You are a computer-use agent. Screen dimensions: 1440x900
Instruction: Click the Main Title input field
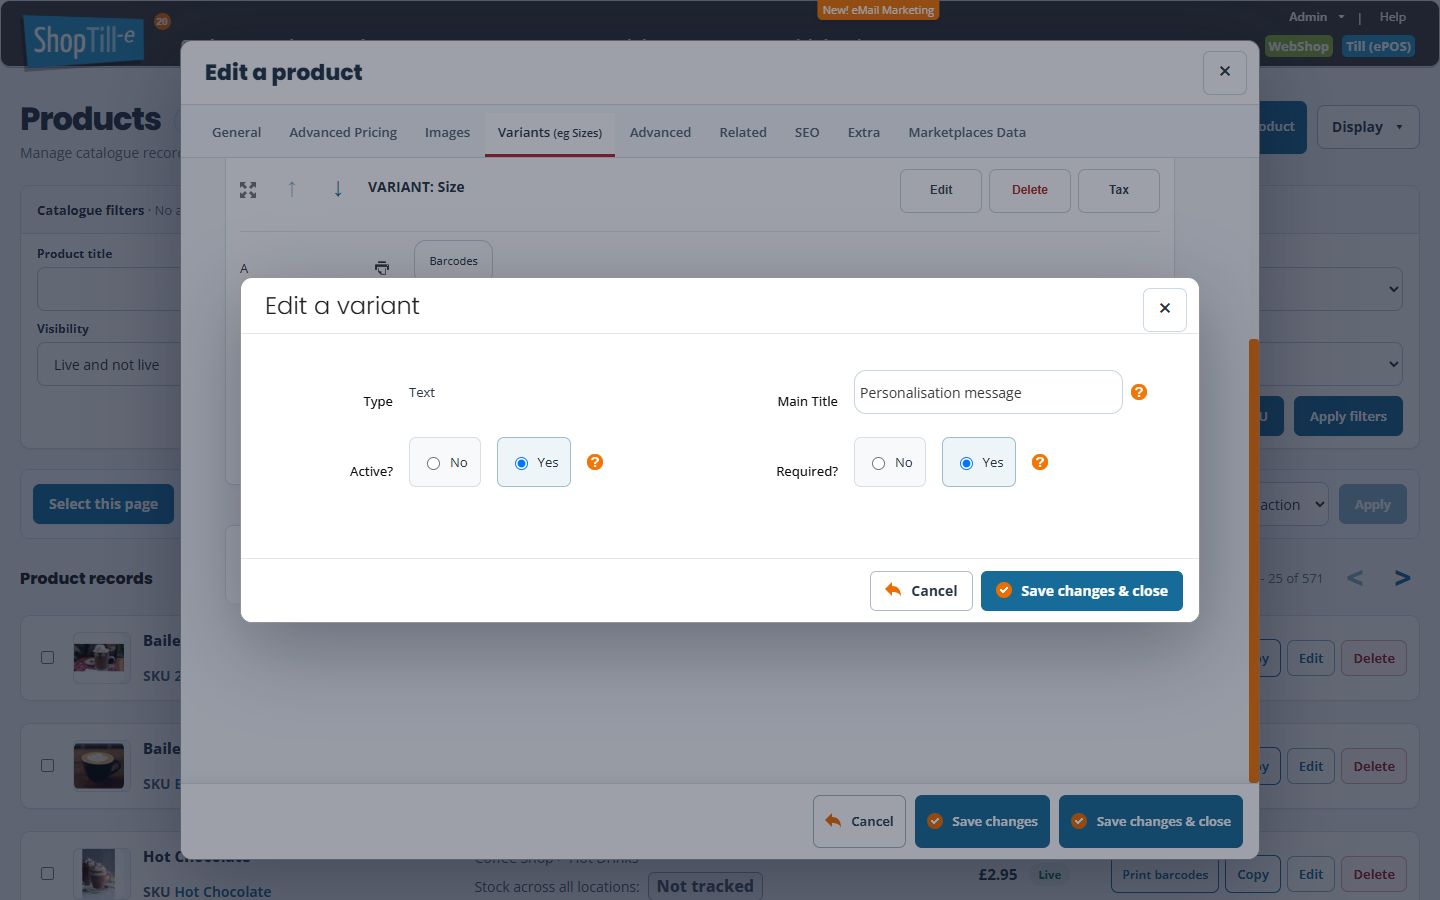[x=988, y=392]
